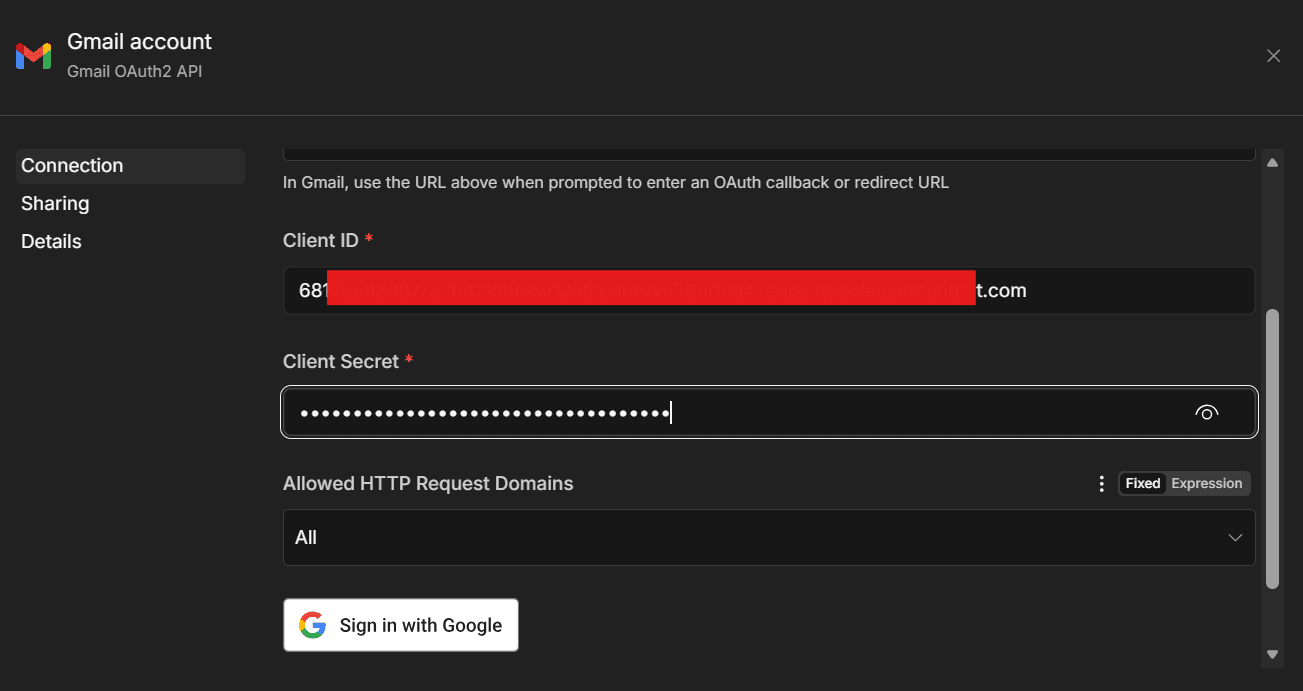
Task: Click the Gmail logo icon in header
Action: 33,56
